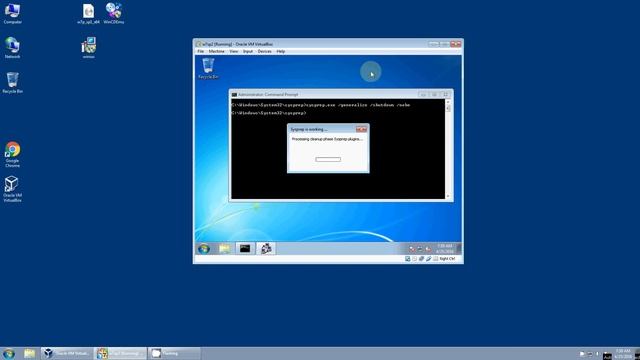Screen dimensions: 640x360
Task: Select the desktop icon below w7p_sp1_x64
Action: point(89,47)
